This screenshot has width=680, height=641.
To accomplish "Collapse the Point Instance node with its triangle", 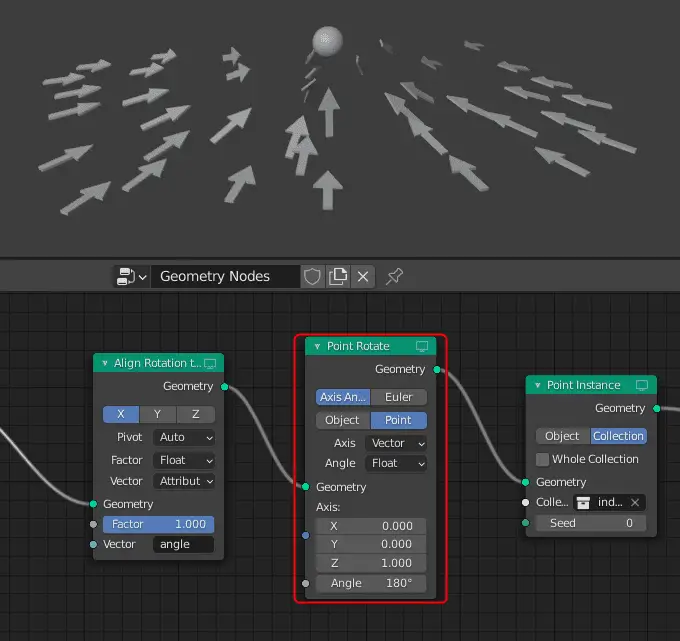I will pyautogui.click(x=538, y=385).
